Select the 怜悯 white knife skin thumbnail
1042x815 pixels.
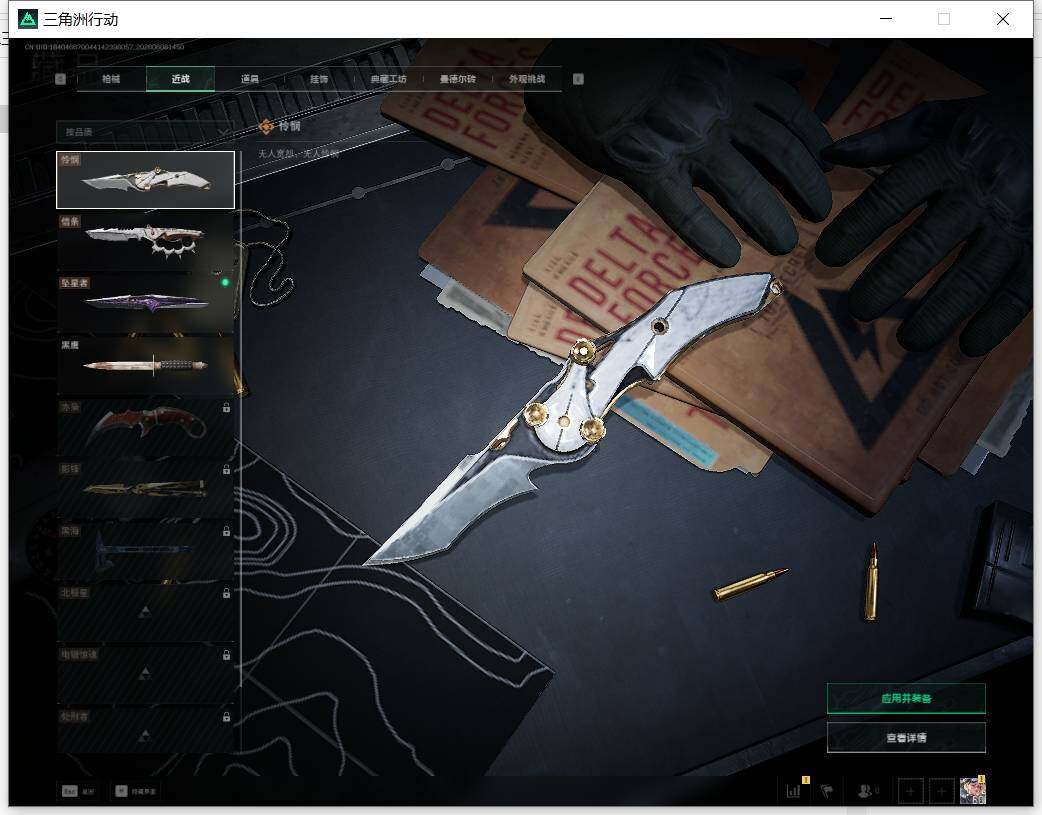tap(146, 179)
